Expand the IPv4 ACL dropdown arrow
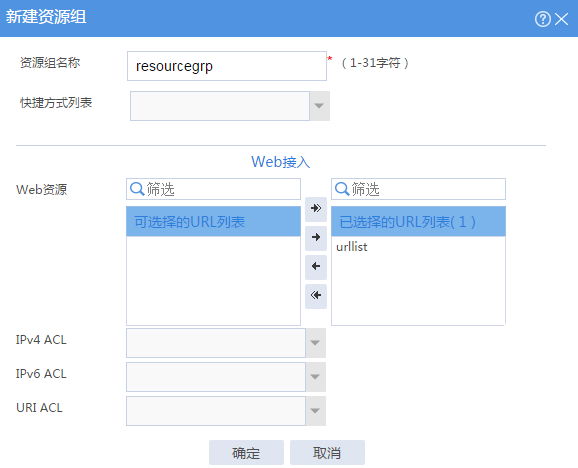Viewport: 578px width, 468px height. pos(315,343)
